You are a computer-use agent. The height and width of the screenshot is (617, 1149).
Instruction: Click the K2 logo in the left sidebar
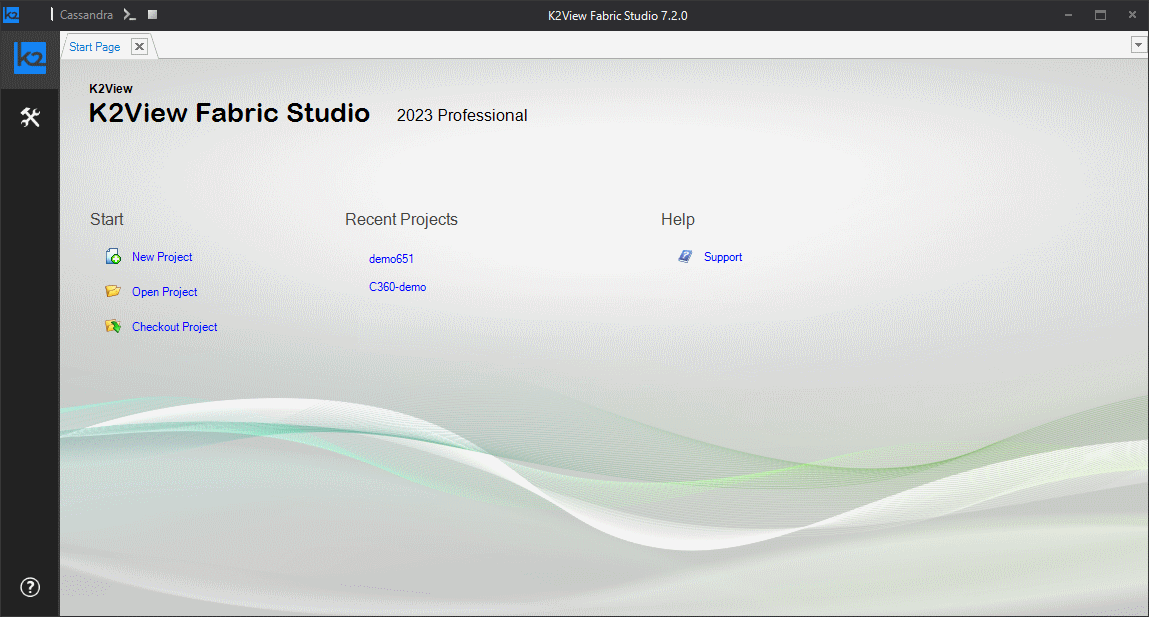tap(30, 58)
